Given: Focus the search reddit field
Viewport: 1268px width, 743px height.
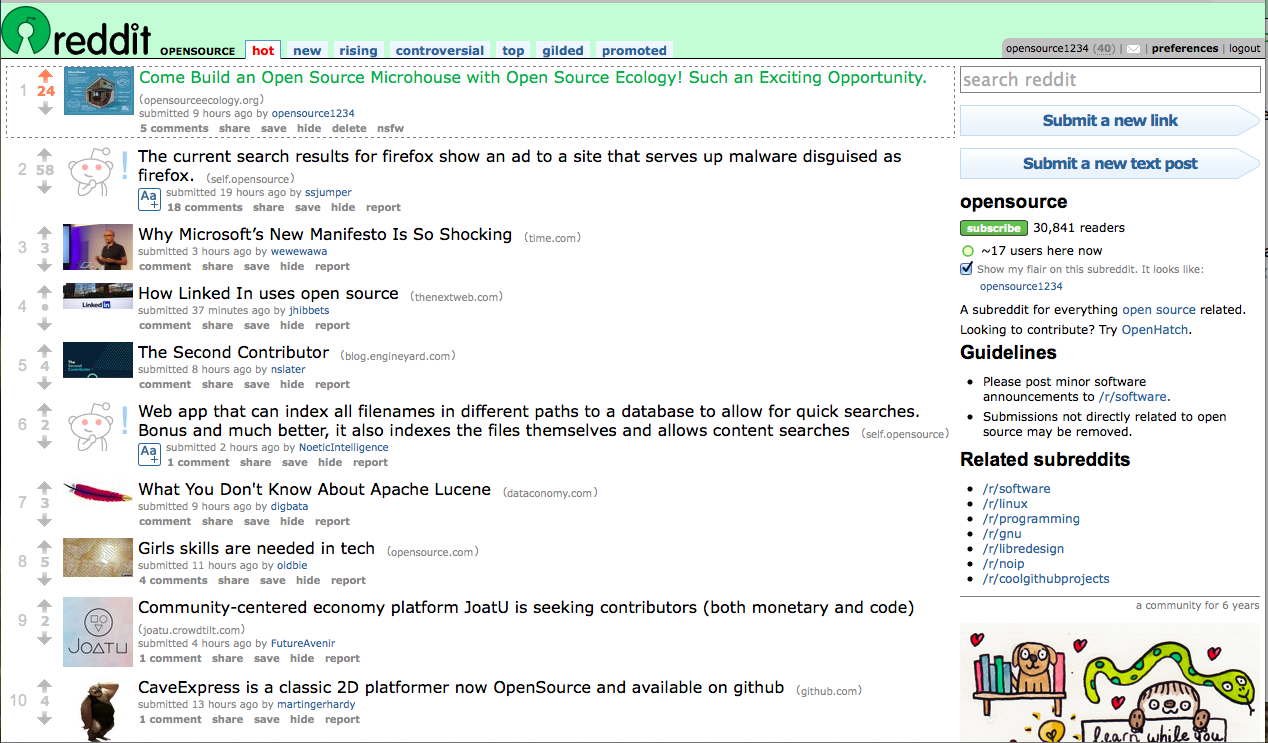Looking at the screenshot, I should 1110,80.
